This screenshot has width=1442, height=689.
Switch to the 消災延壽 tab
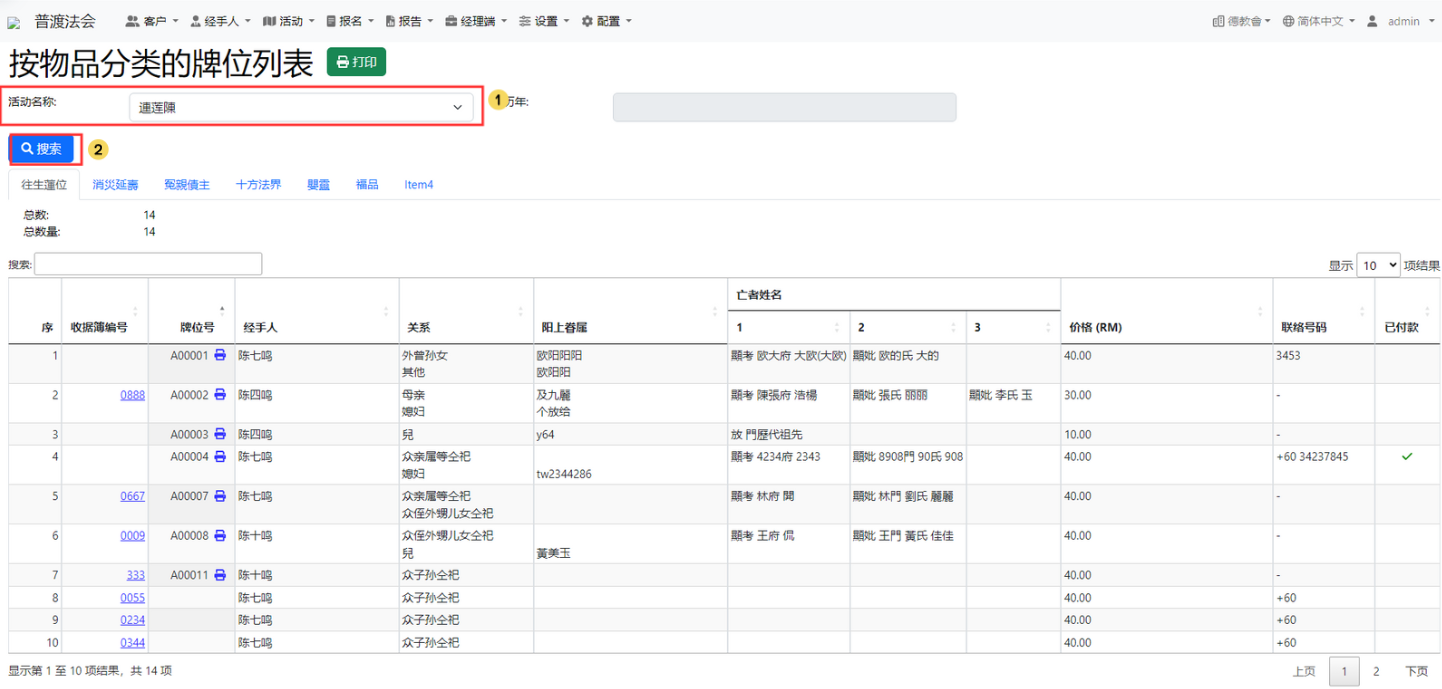point(115,185)
